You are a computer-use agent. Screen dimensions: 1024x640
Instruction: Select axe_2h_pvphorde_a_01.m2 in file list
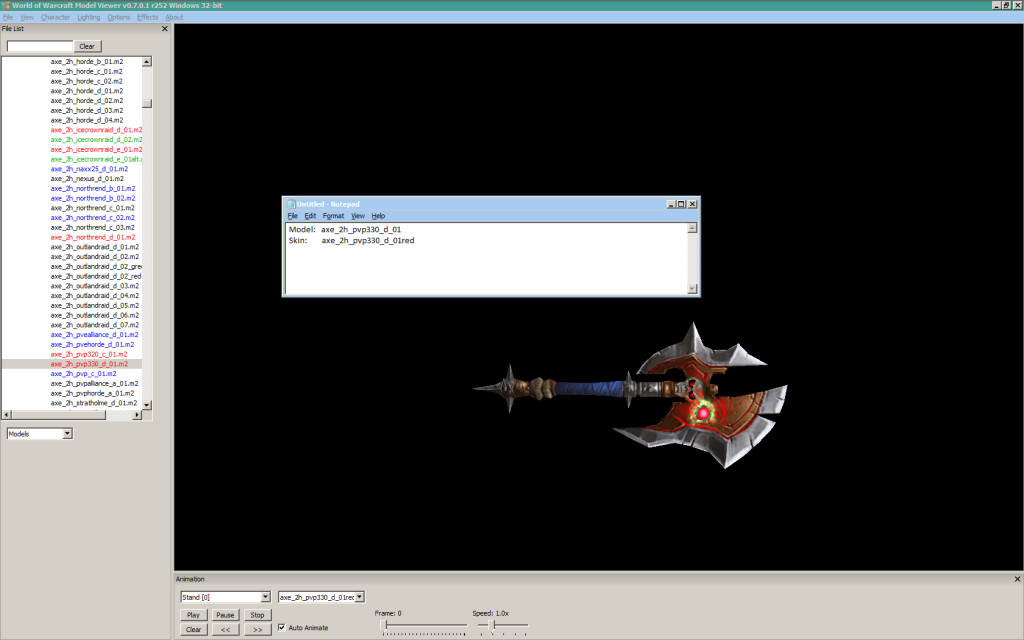(93, 394)
